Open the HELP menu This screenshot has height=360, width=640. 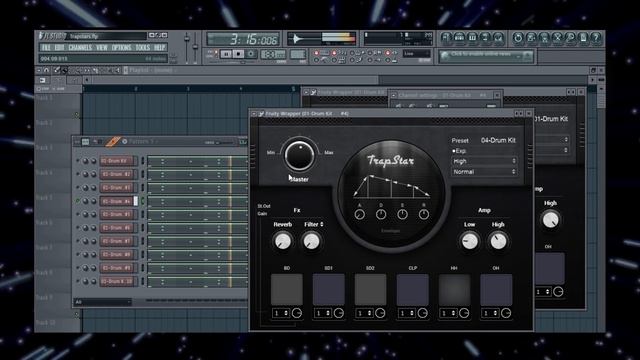point(159,48)
